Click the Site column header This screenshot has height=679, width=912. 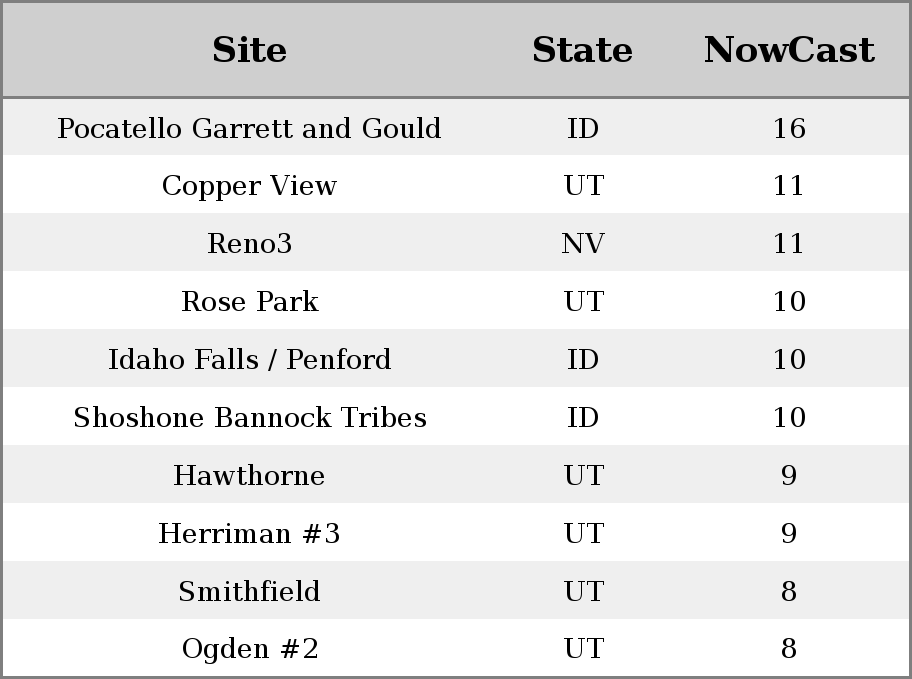pyautogui.click(x=249, y=50)
